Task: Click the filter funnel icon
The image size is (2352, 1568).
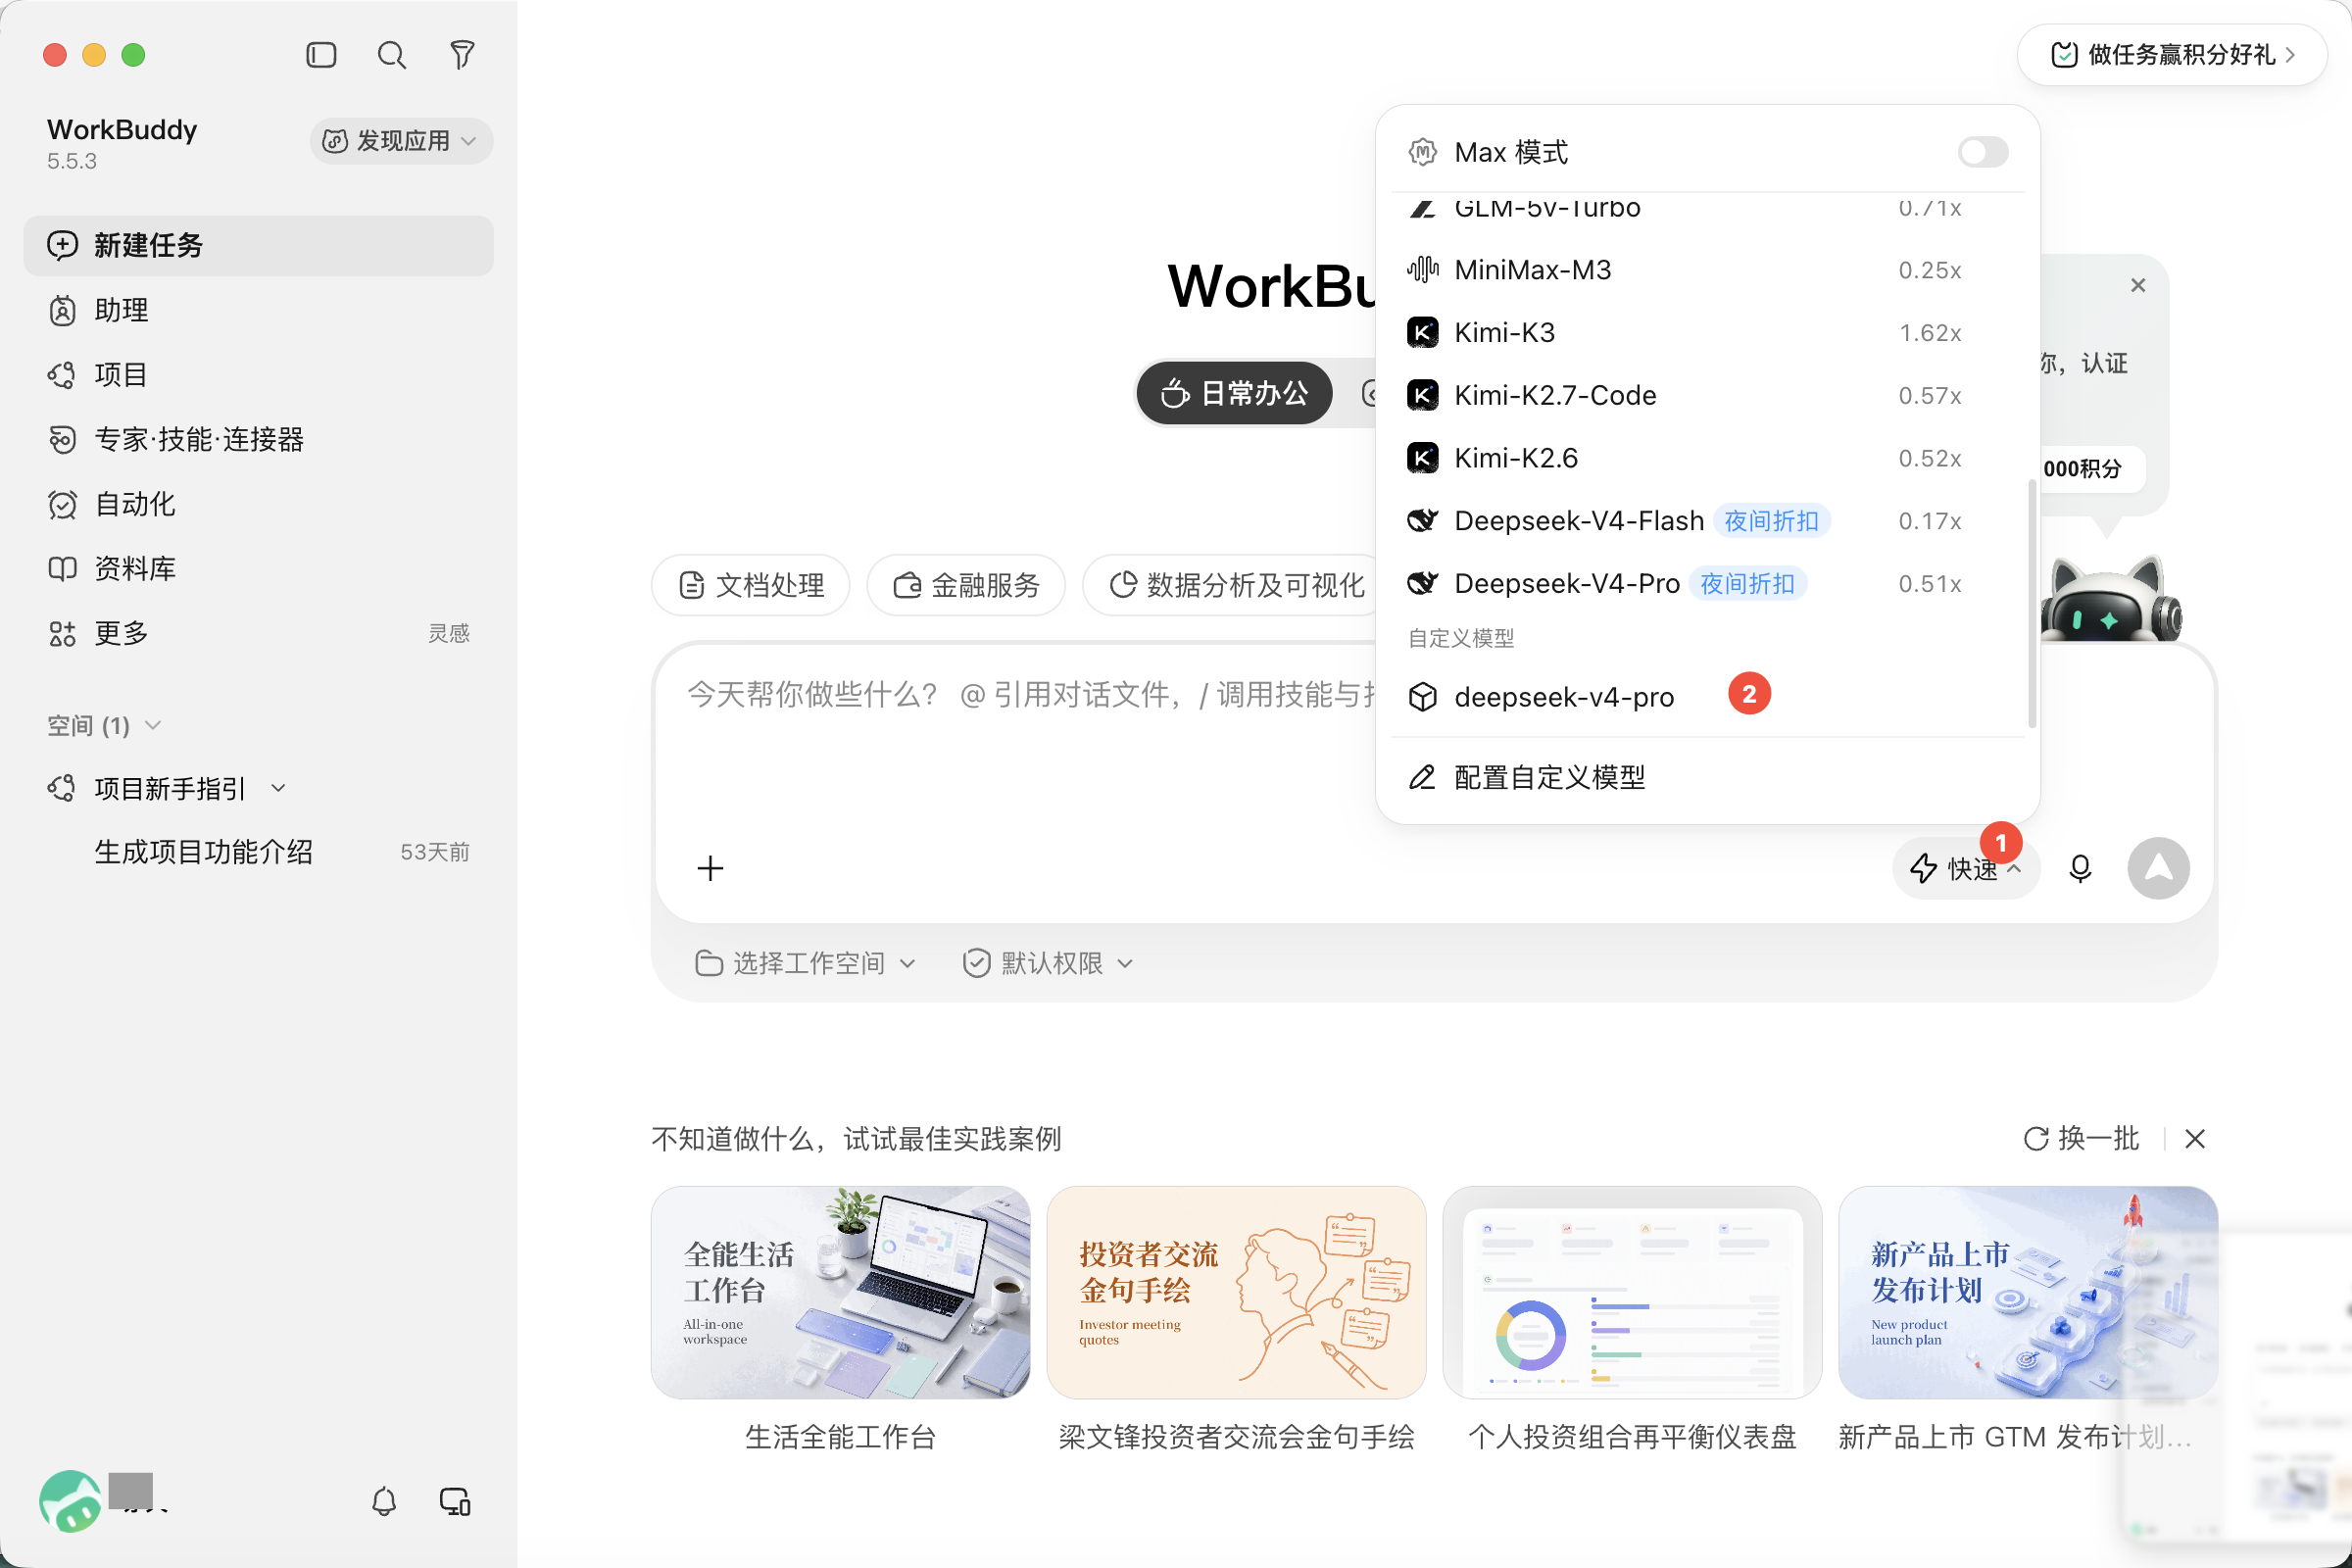Action: [x=462, y=55]
